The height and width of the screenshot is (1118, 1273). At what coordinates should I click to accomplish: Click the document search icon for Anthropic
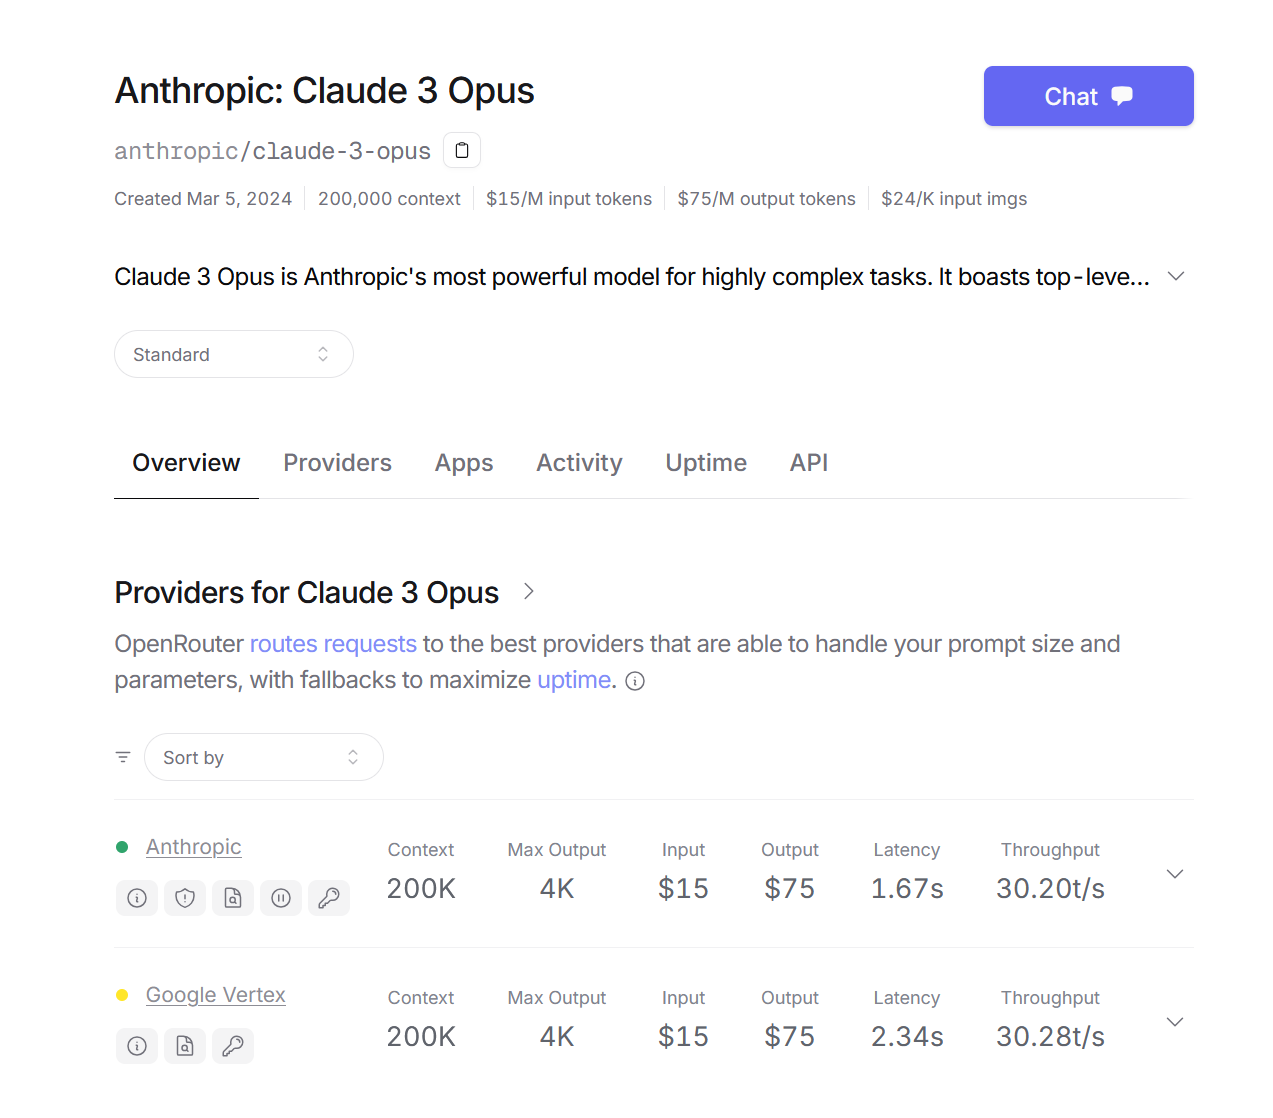(x=233, y=898)
